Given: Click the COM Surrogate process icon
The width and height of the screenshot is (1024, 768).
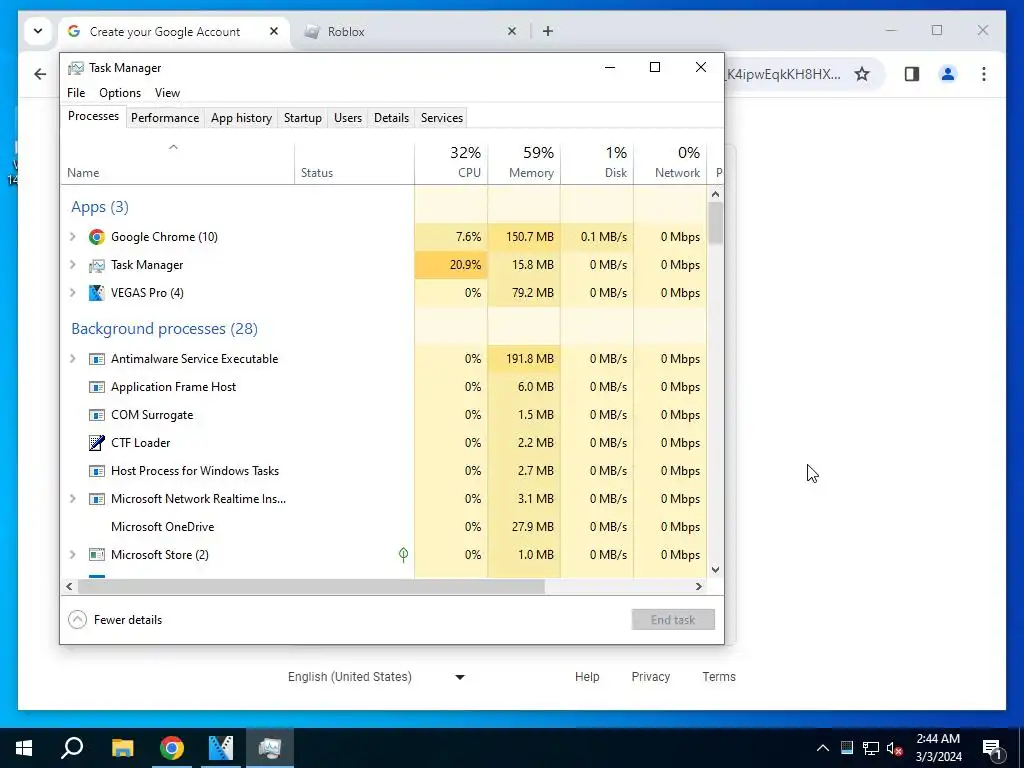Looking at the screenshot, I should (x=97, y=415).
